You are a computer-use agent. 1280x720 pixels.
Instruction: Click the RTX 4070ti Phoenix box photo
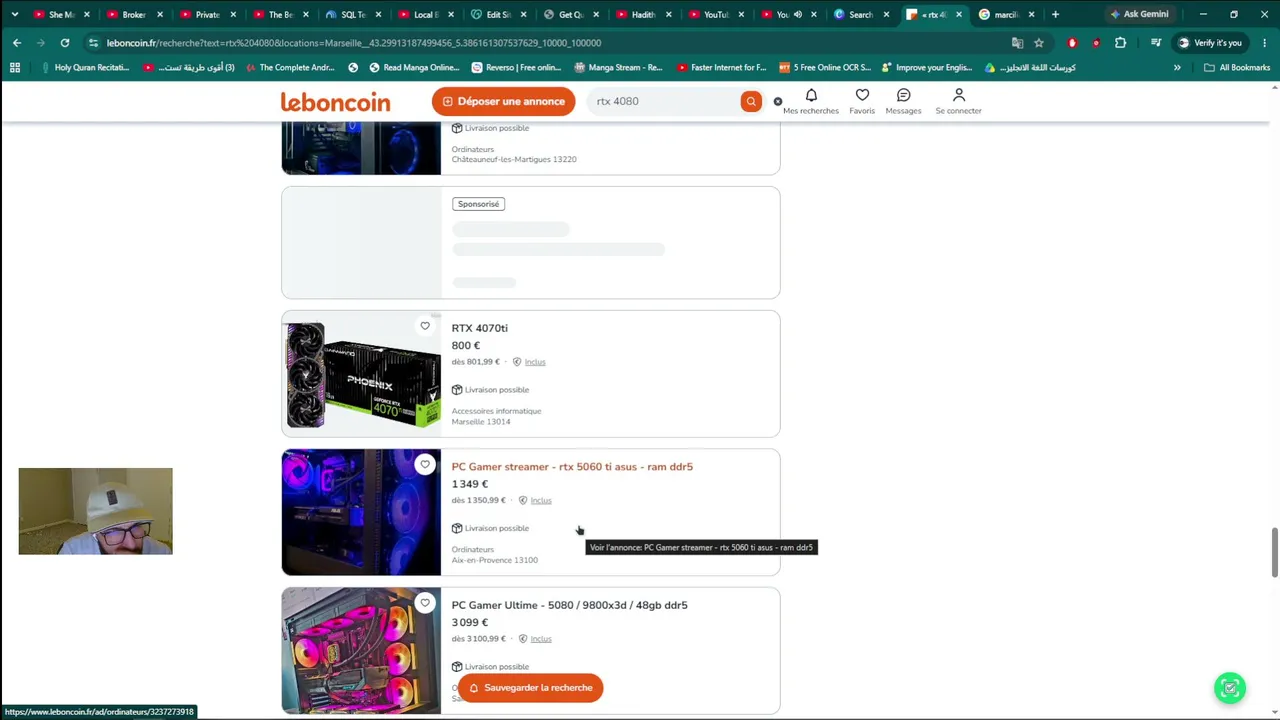tap(361, 374)
